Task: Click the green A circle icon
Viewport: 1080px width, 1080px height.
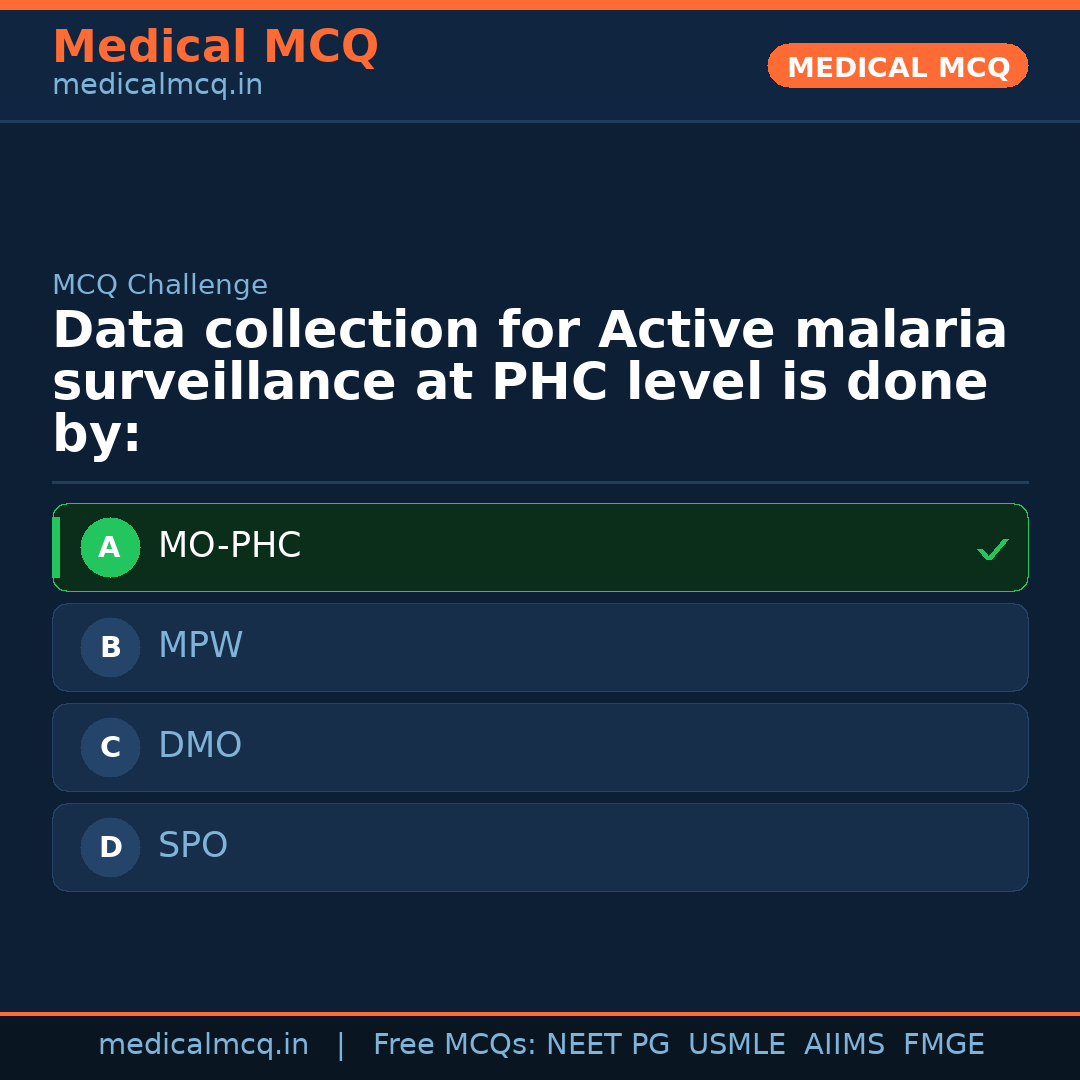Action: [x=110, y=548]
